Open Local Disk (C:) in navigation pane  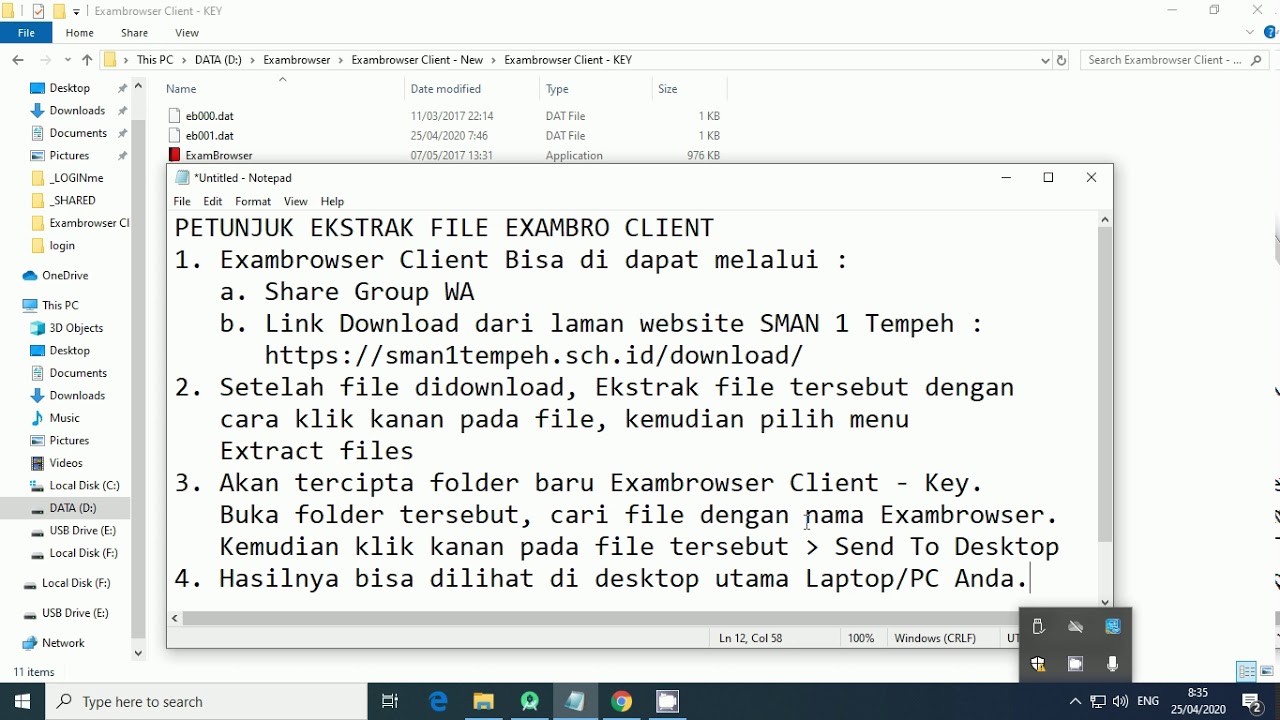[84, 486]
